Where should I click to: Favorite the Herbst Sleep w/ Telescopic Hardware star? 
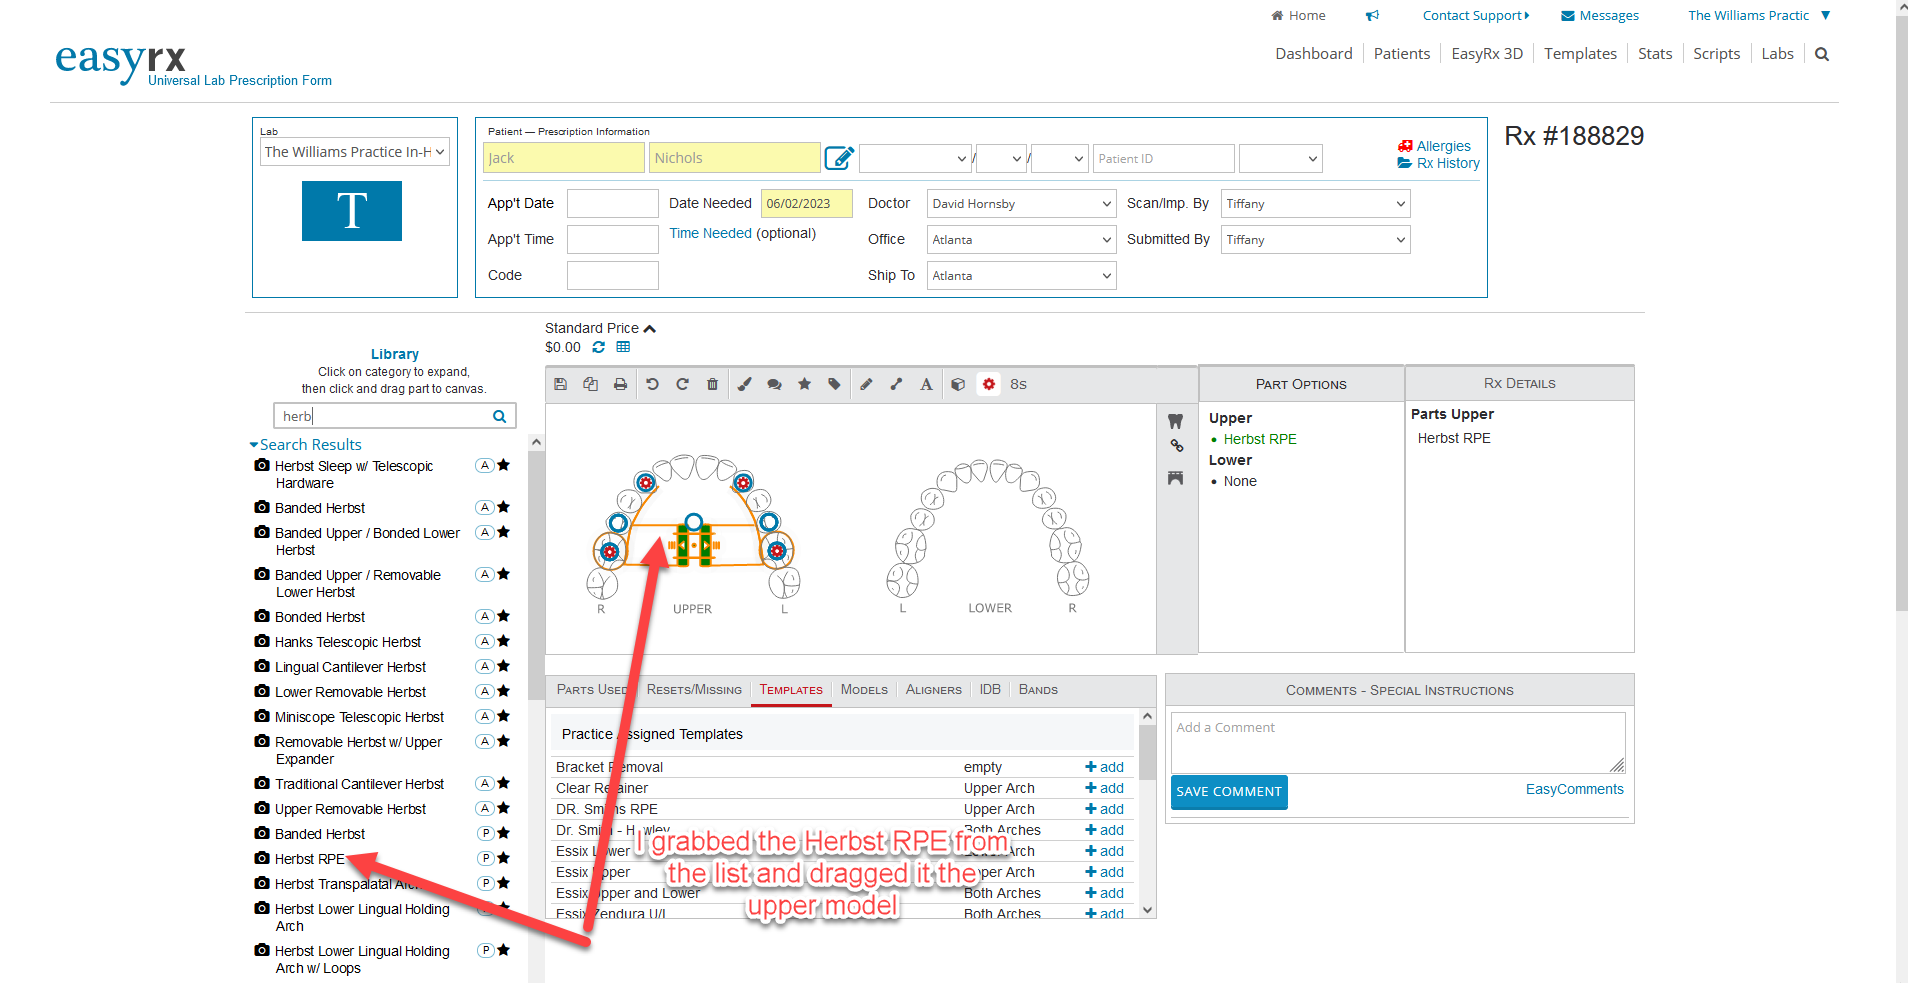[x=503, y=465]
